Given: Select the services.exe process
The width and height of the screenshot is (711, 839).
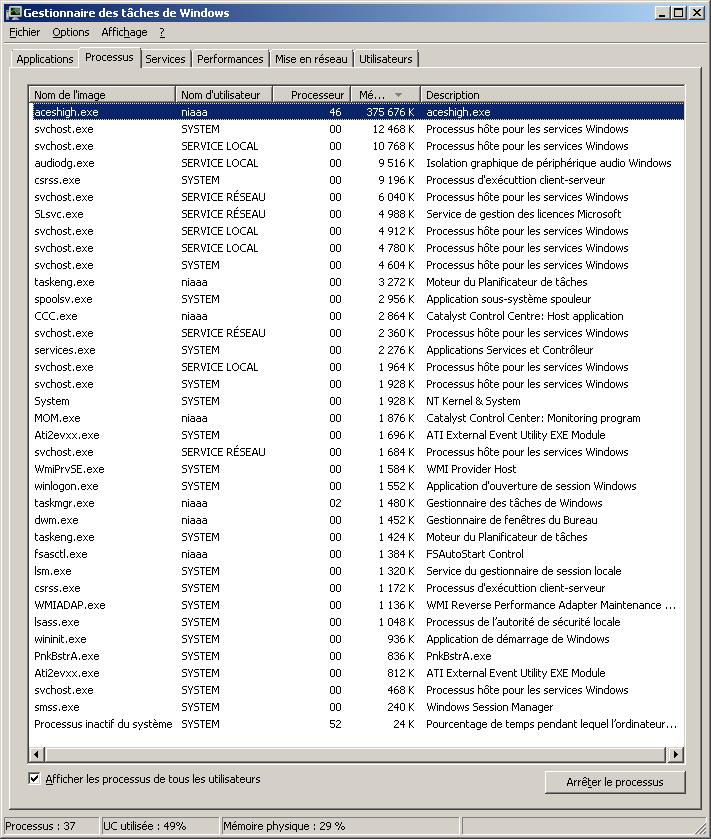Looking at the screenshot, I should pyautogui.click(x=356, y=350).
